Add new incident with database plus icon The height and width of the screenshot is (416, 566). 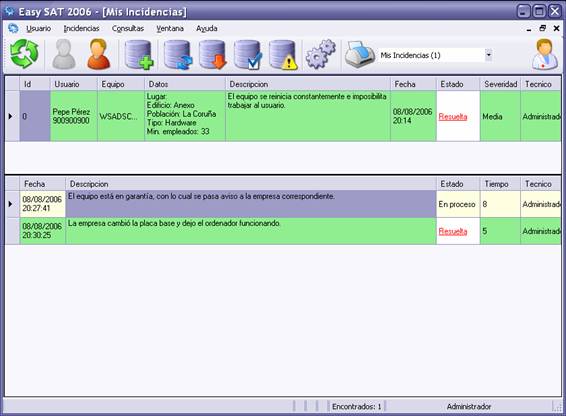click(x=139, y=55)
